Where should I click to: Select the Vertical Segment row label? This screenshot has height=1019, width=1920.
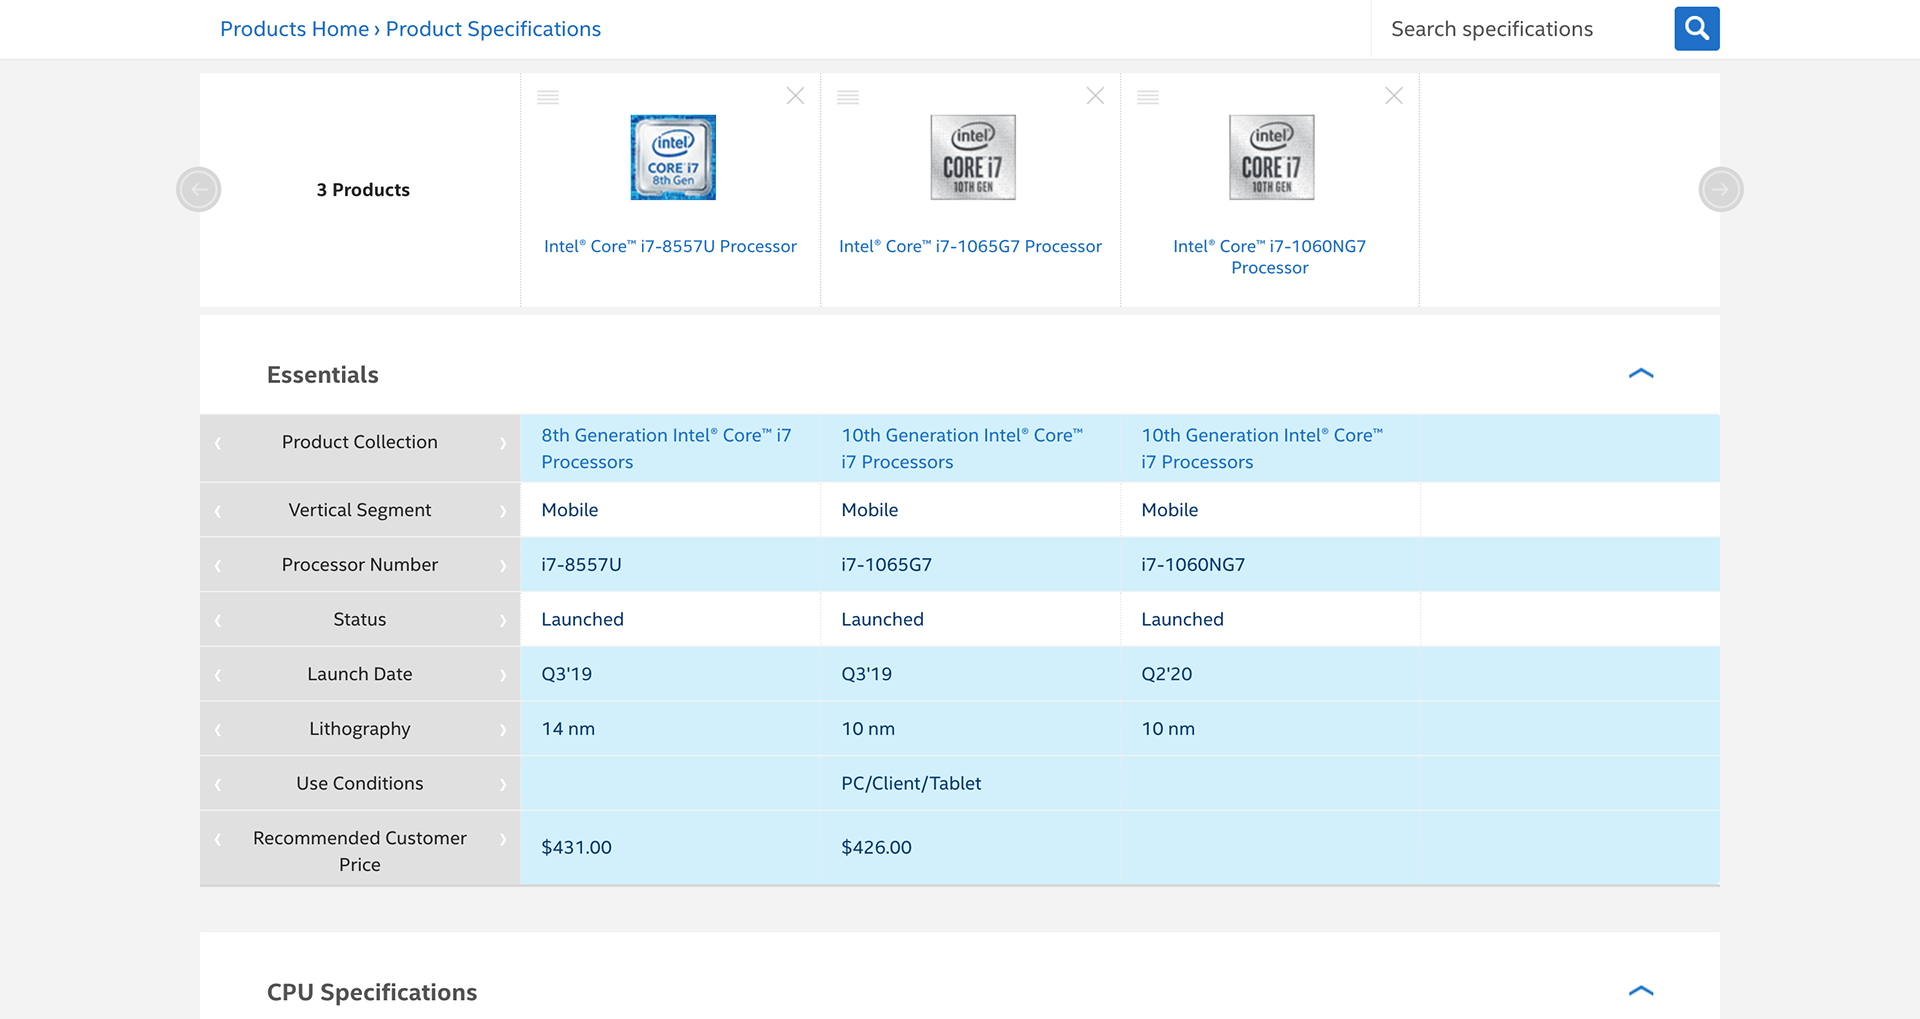point(360,510)
